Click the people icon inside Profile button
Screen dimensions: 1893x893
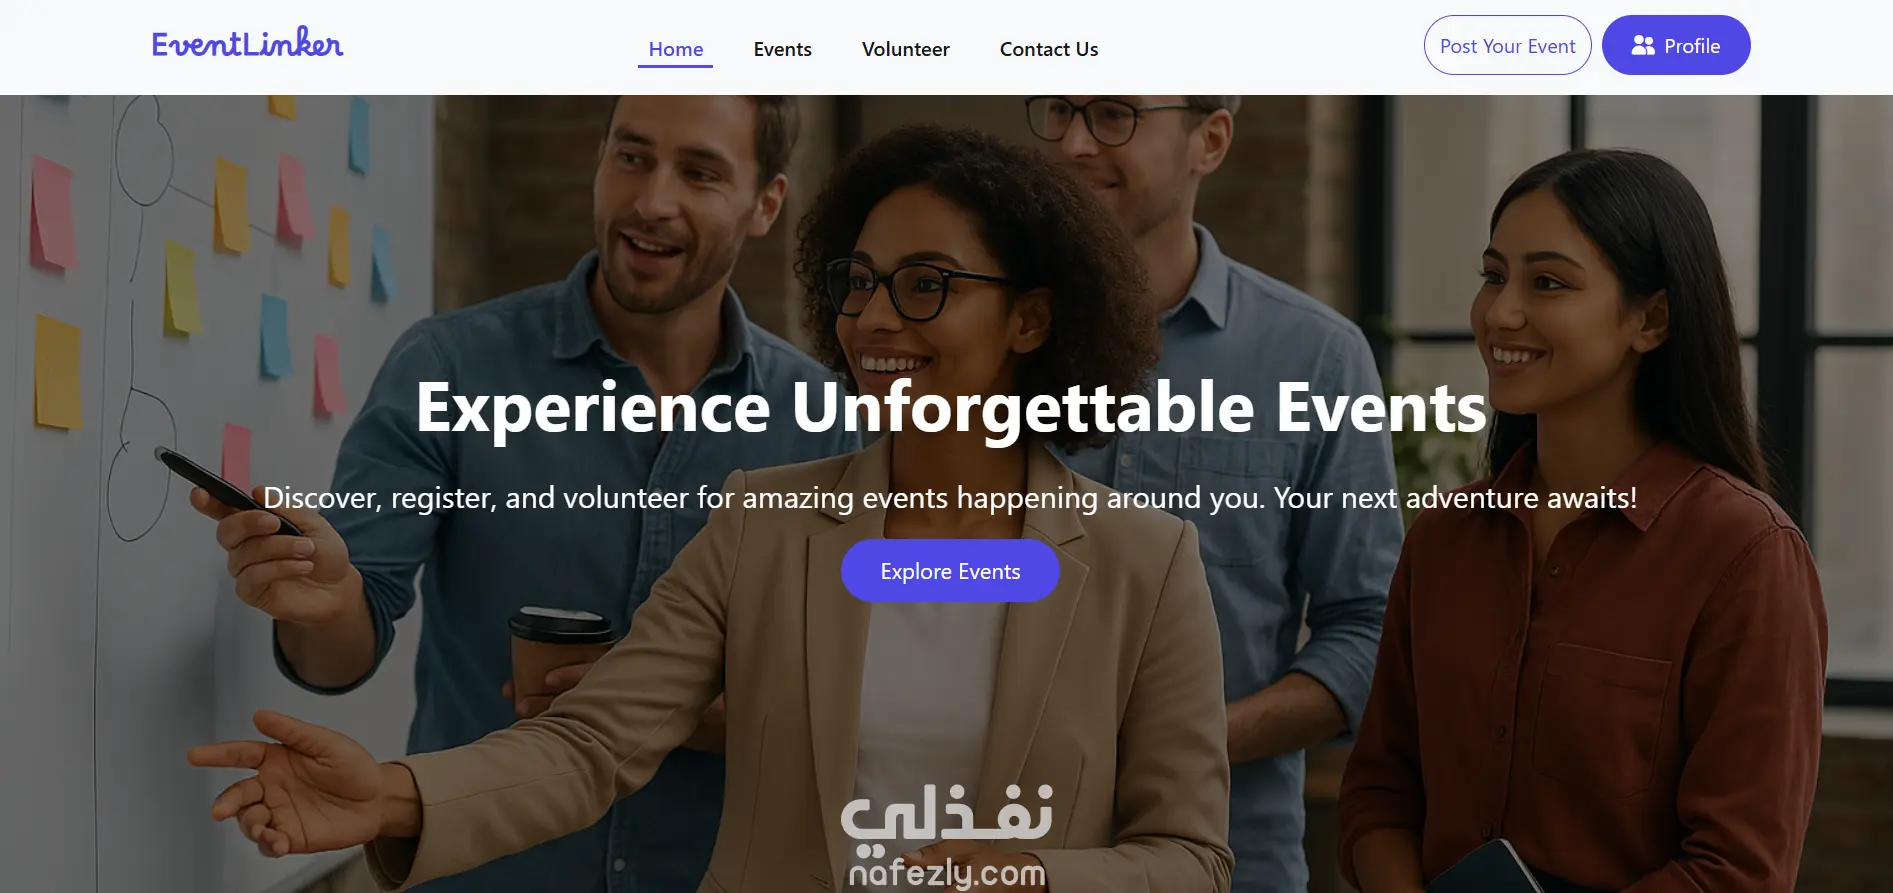tap(1643, 46)
